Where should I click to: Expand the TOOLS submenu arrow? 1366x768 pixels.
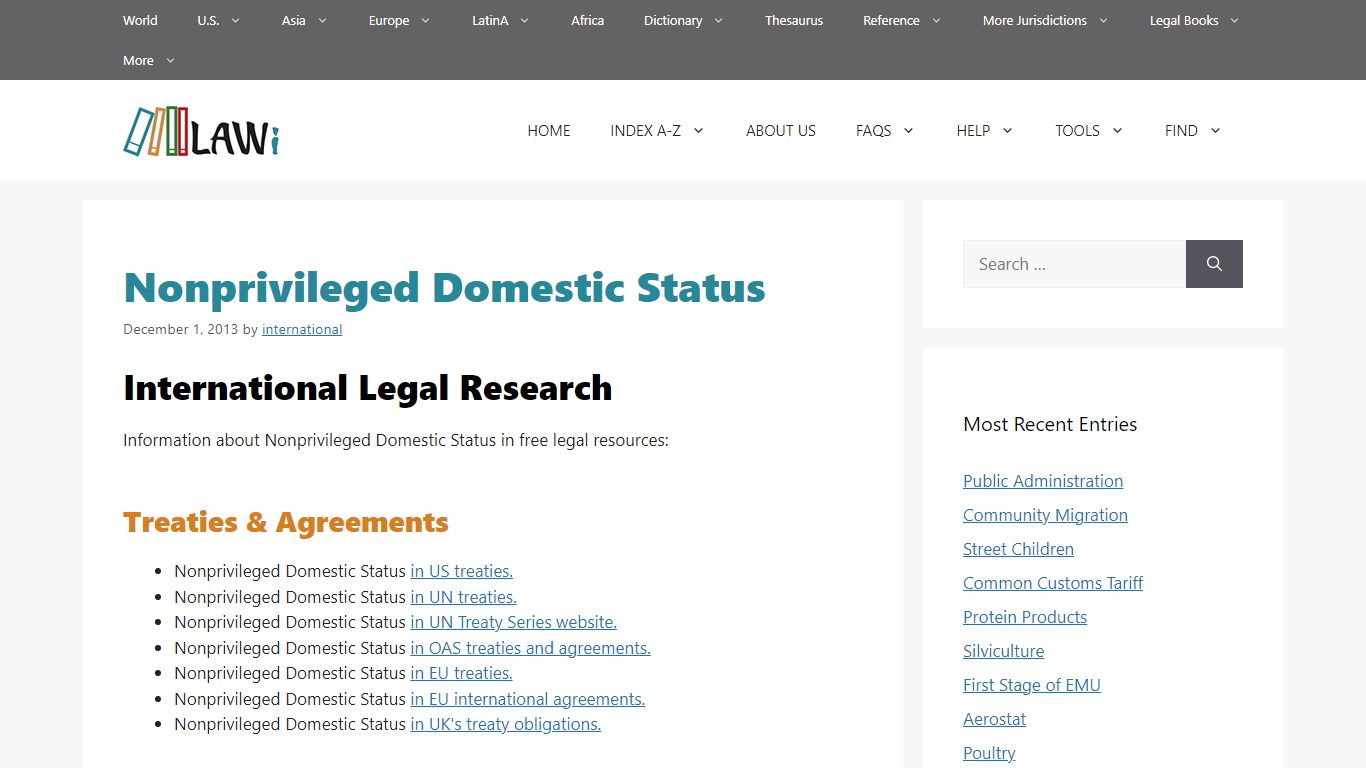(1117, 130)
